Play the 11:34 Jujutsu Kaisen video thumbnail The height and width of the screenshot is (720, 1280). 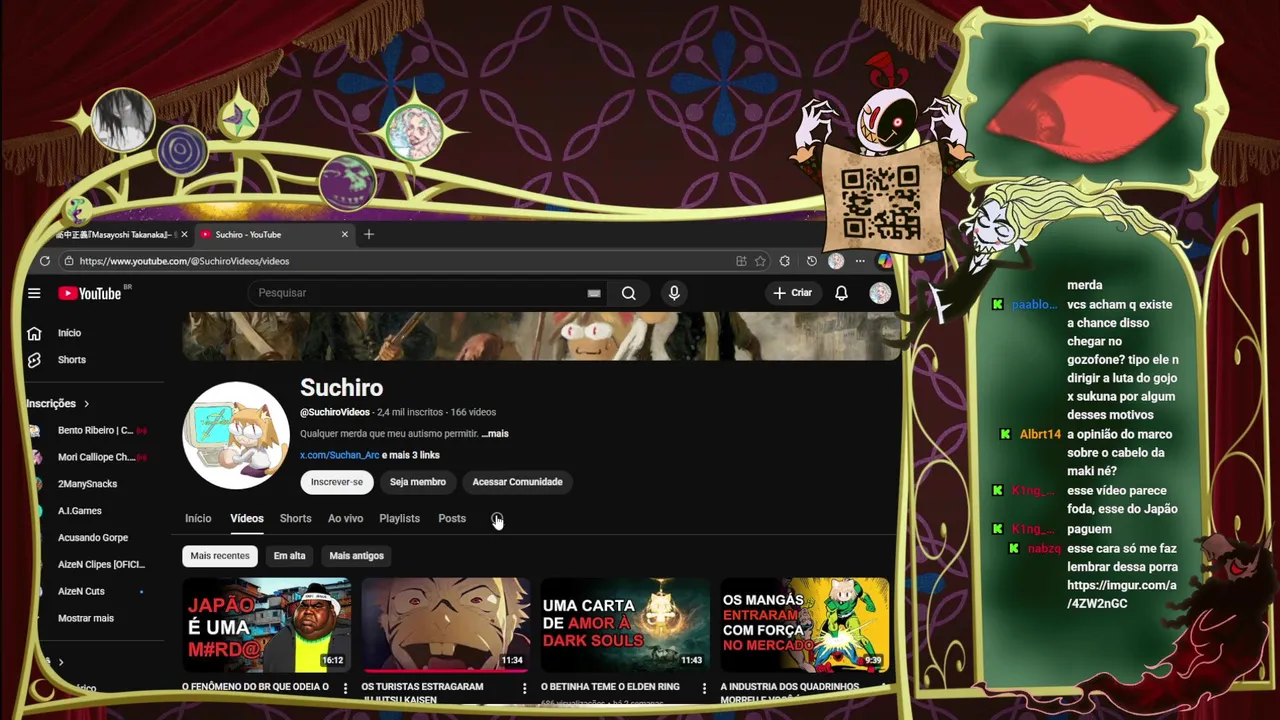tap(446, 625)
